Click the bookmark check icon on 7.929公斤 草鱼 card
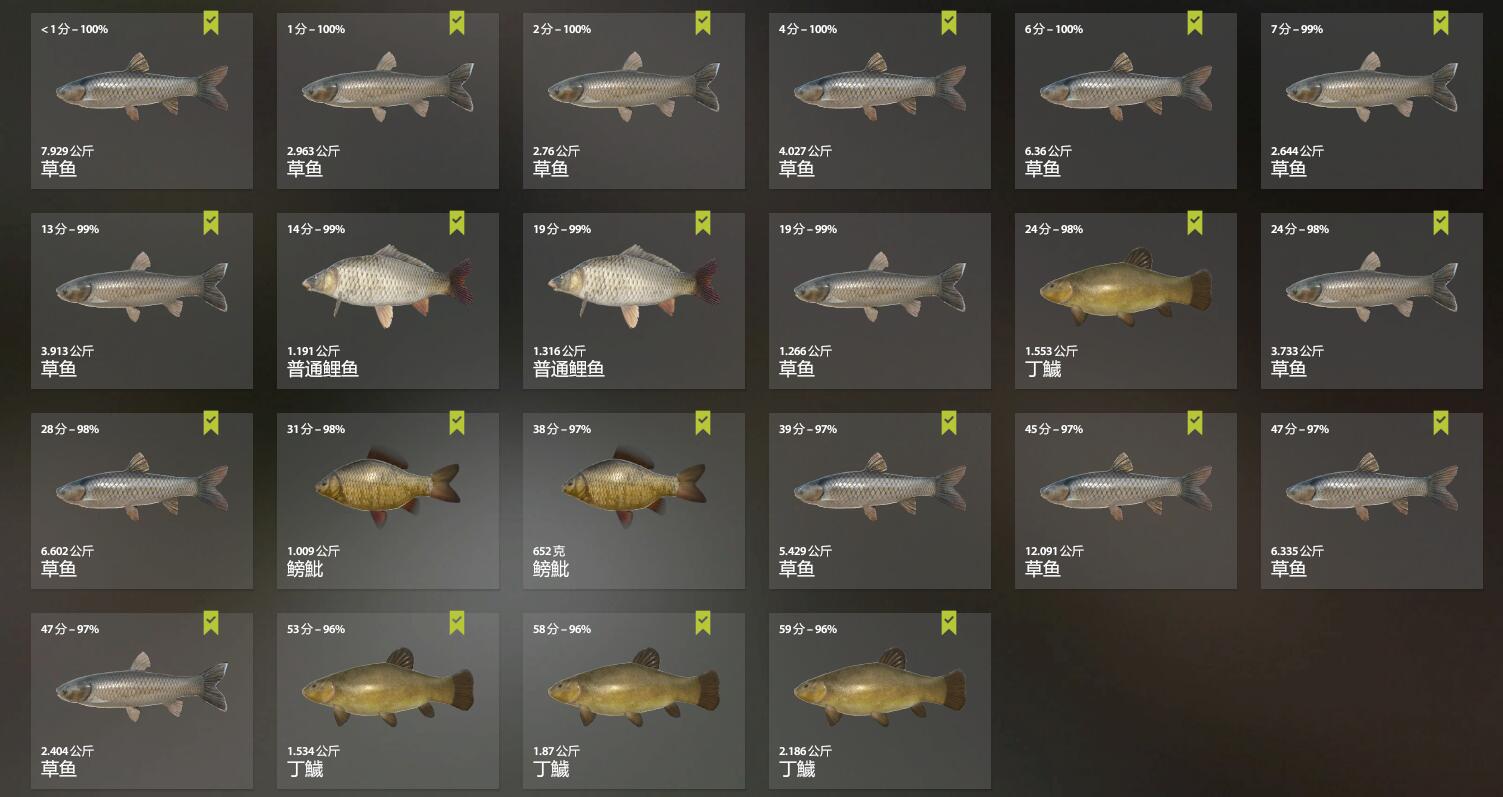Viewport: 1503px width, 797px height. pos(211,23)
